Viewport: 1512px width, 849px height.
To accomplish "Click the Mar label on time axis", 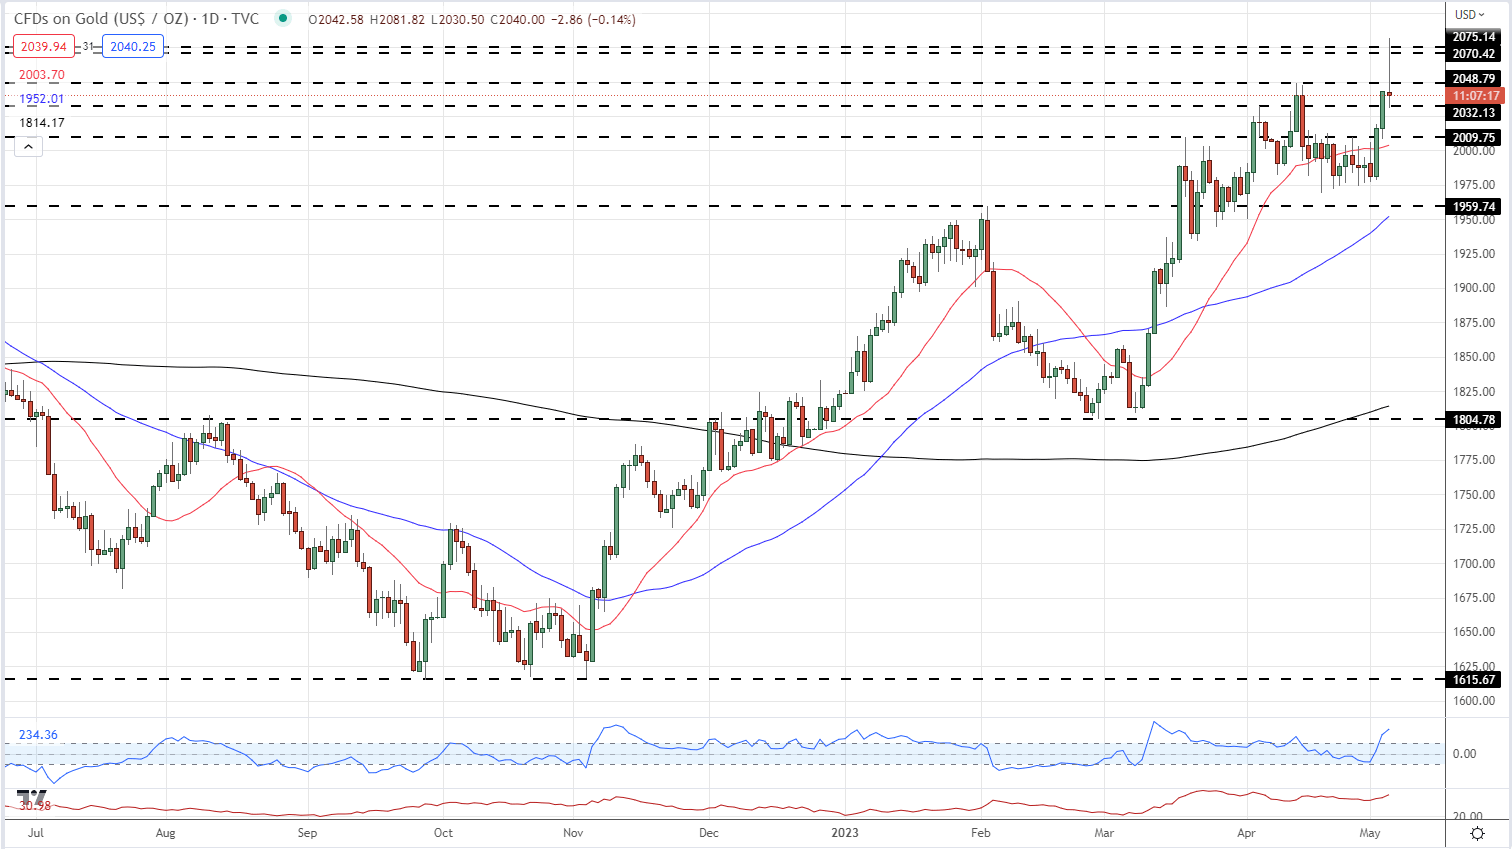I will click(x=1104, y=832).
